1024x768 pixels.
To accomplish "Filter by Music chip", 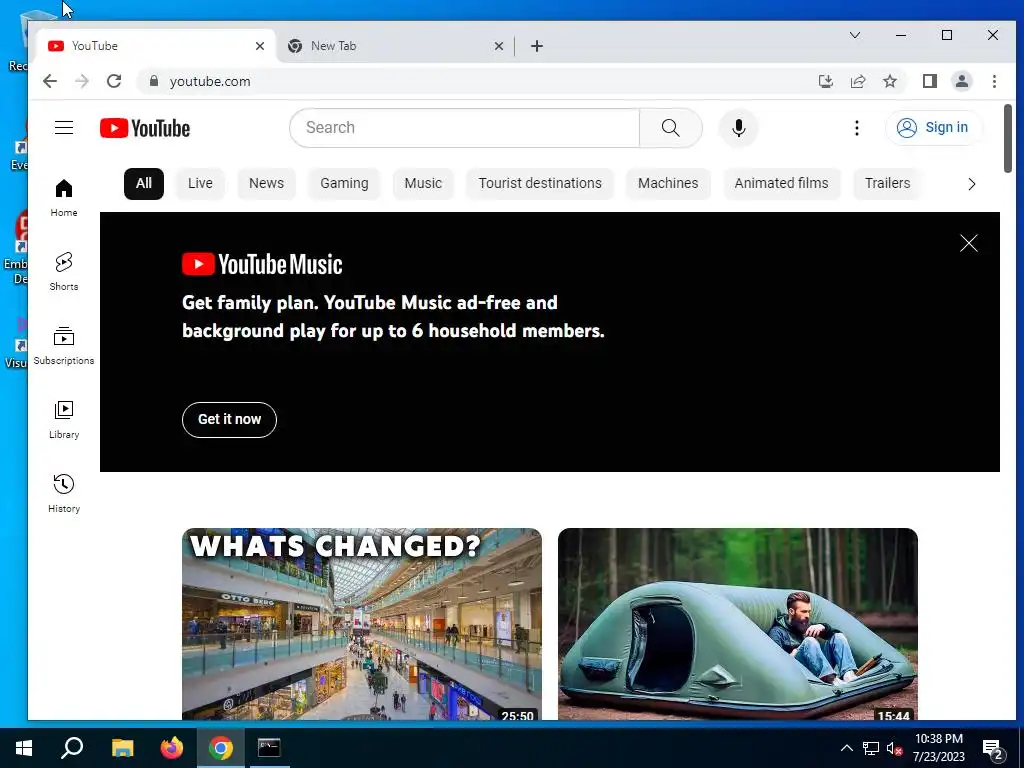I will pyautogui.click(x=423, y=184).
